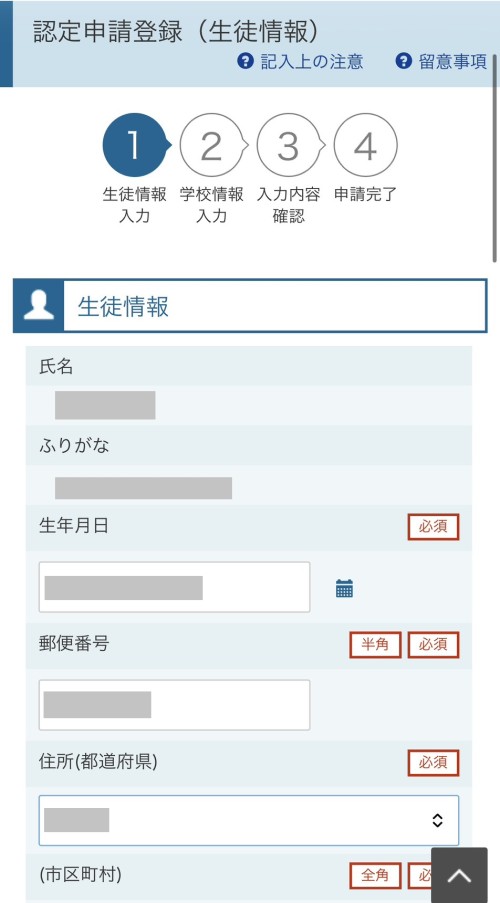The width and height of the screenshot is (500, 903).
Task: Open the 住所(都道府県) prefecture dropdown
Action: (249, 820)
